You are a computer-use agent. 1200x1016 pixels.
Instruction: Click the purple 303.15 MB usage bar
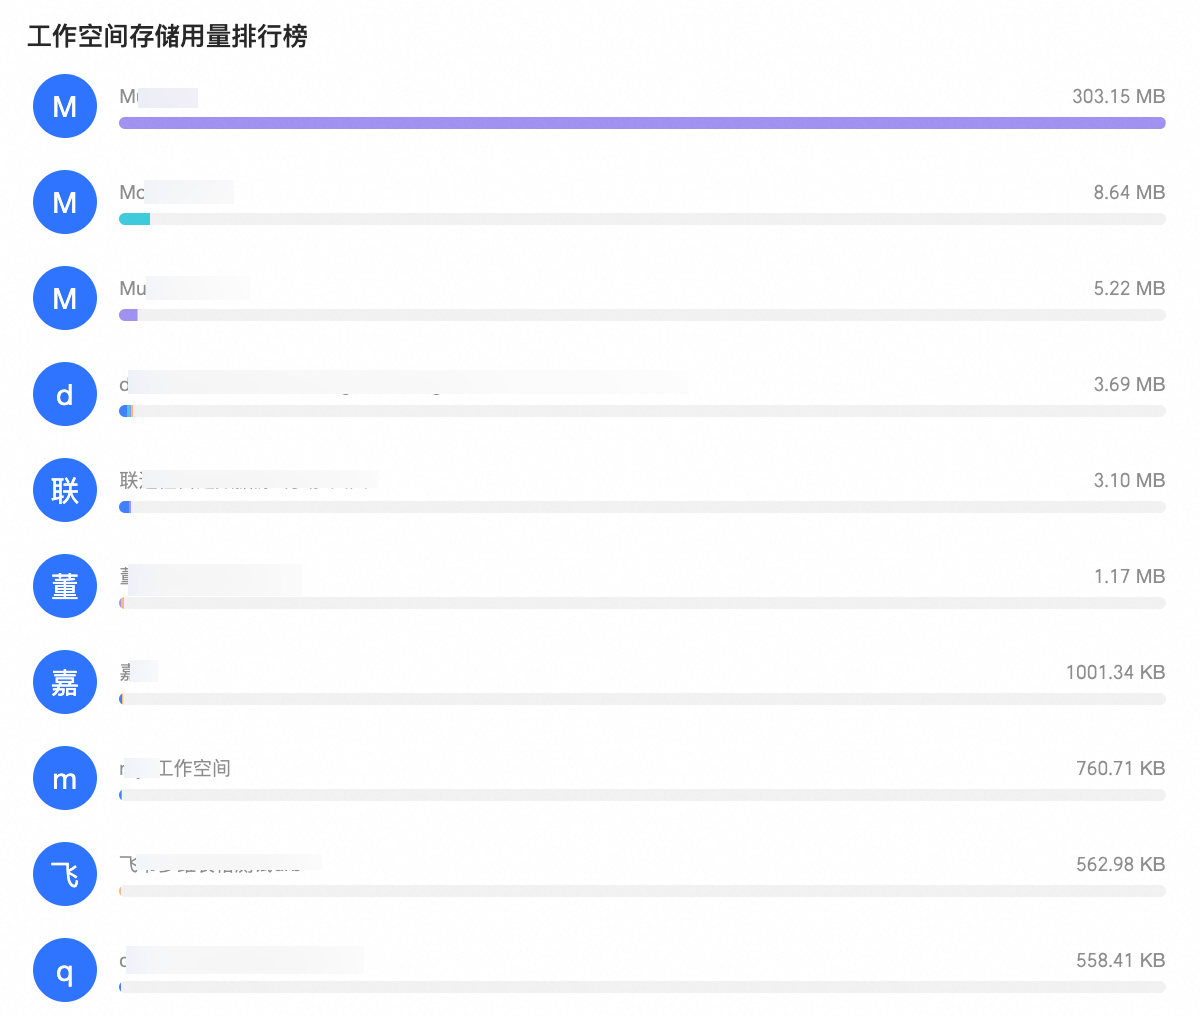642,123
